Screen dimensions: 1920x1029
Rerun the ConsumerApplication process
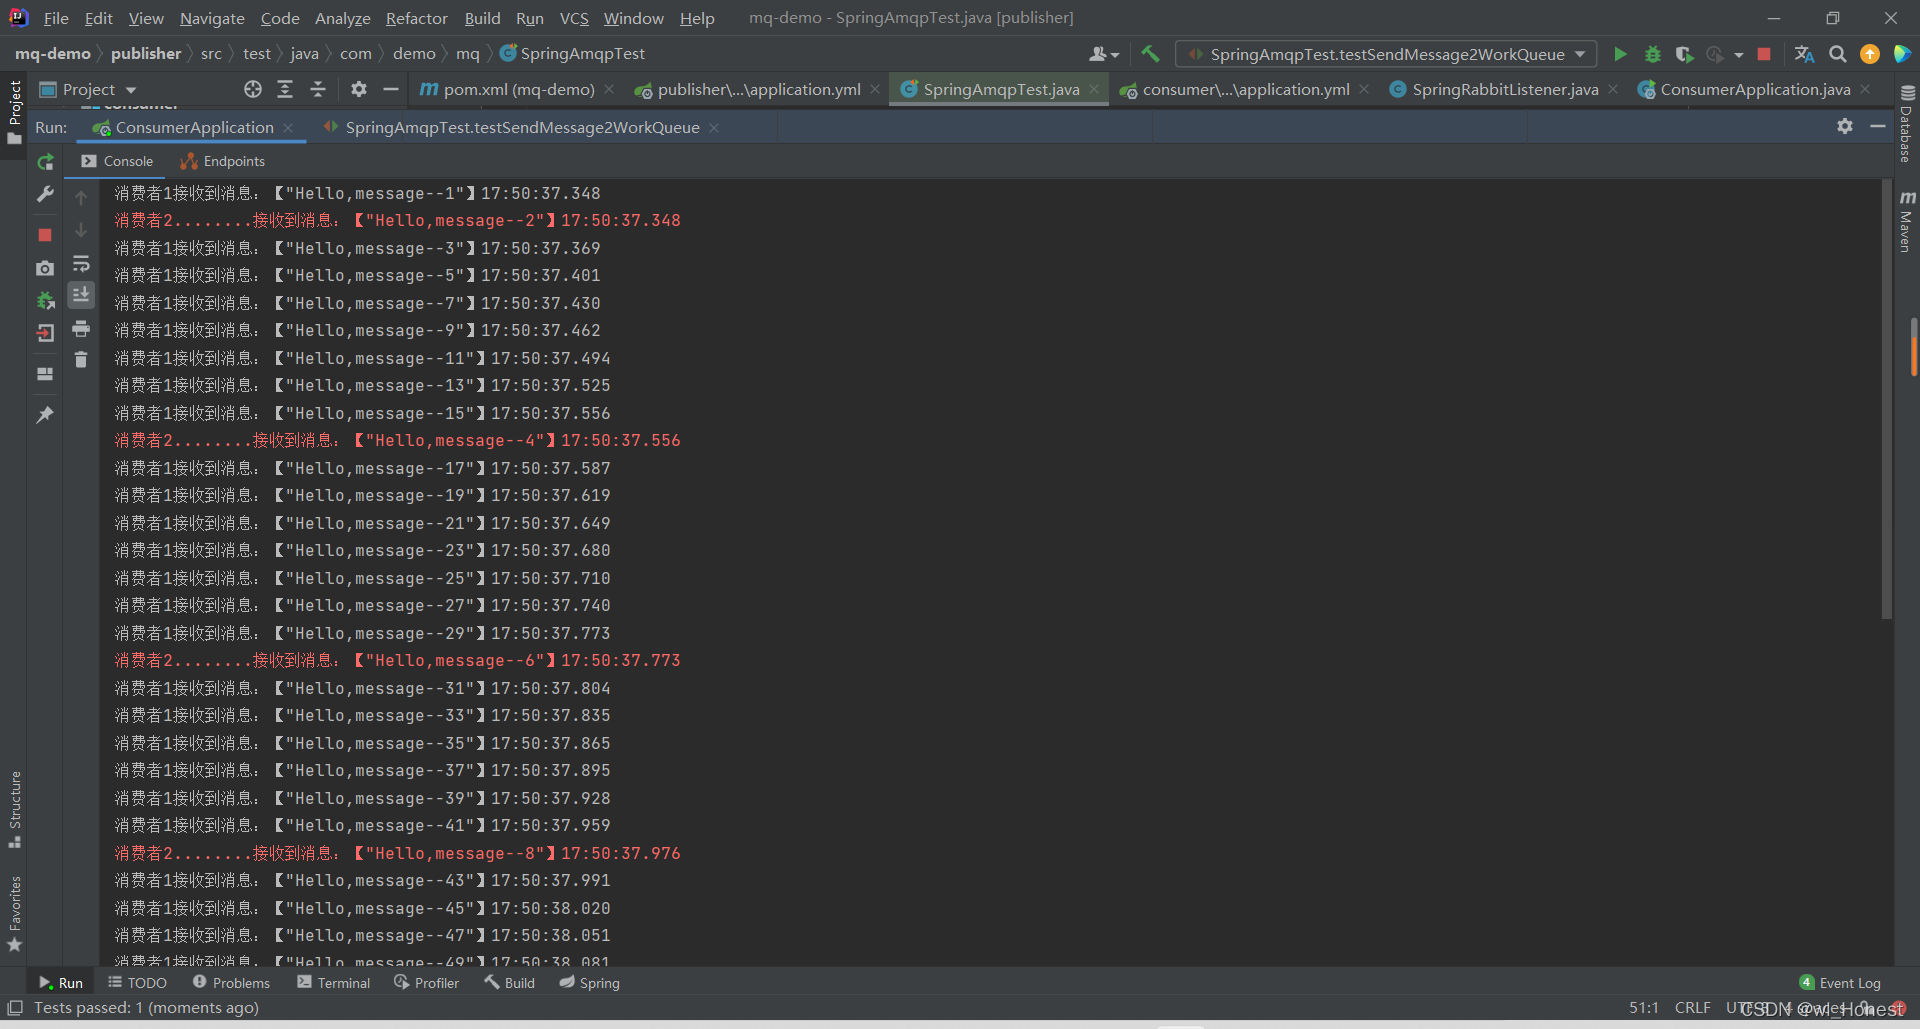coord(45,162)
